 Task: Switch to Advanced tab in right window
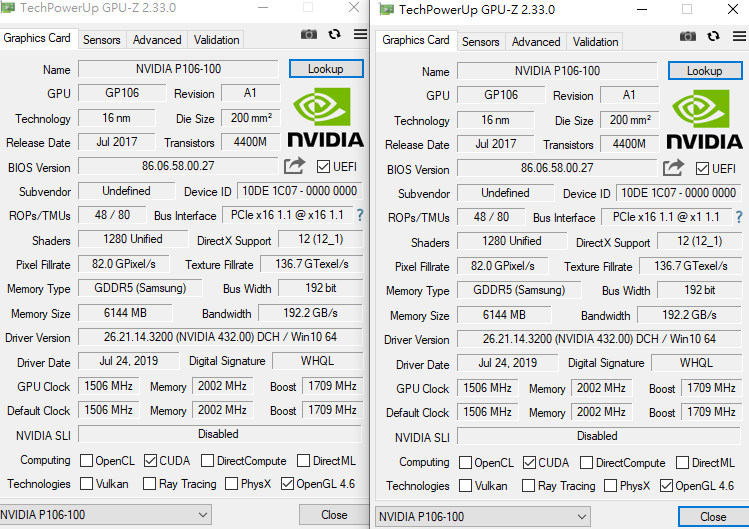tap(536, 42)
